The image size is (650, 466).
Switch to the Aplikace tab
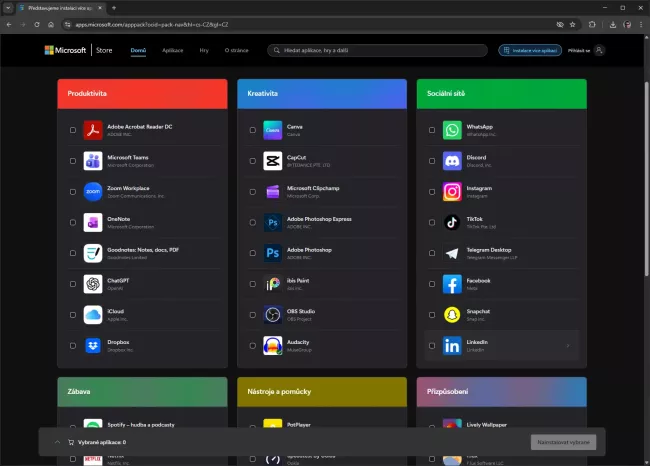(172, 50)
